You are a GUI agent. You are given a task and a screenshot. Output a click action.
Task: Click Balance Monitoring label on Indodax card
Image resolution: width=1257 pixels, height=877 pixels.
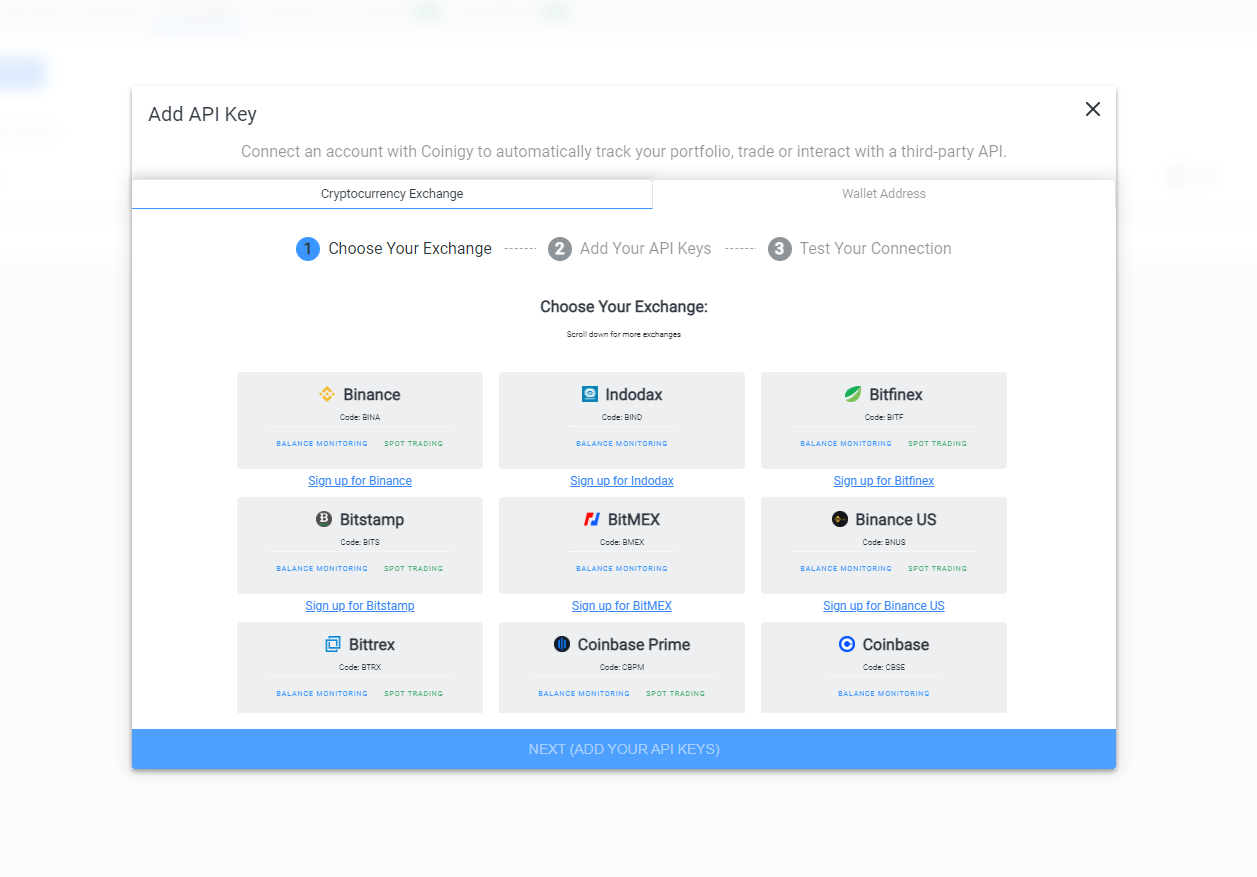622,443
